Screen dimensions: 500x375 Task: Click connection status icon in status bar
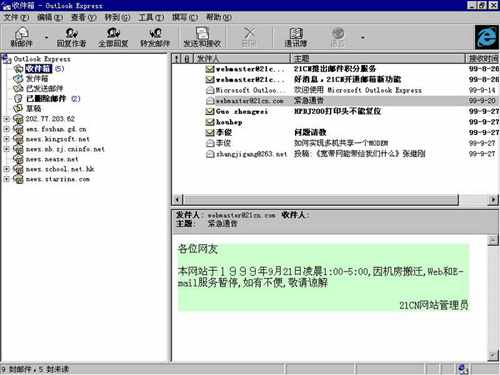(463, 369)
